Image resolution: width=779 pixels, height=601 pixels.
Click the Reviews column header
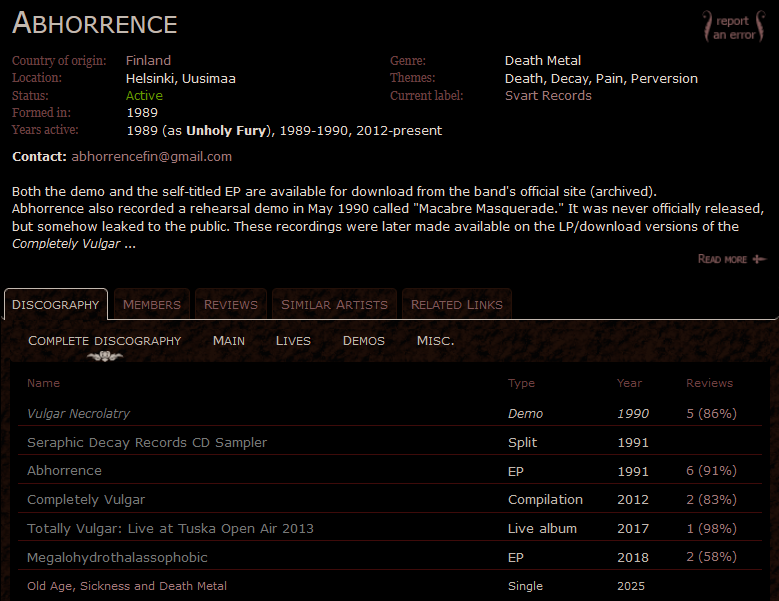tap(709, 383)
